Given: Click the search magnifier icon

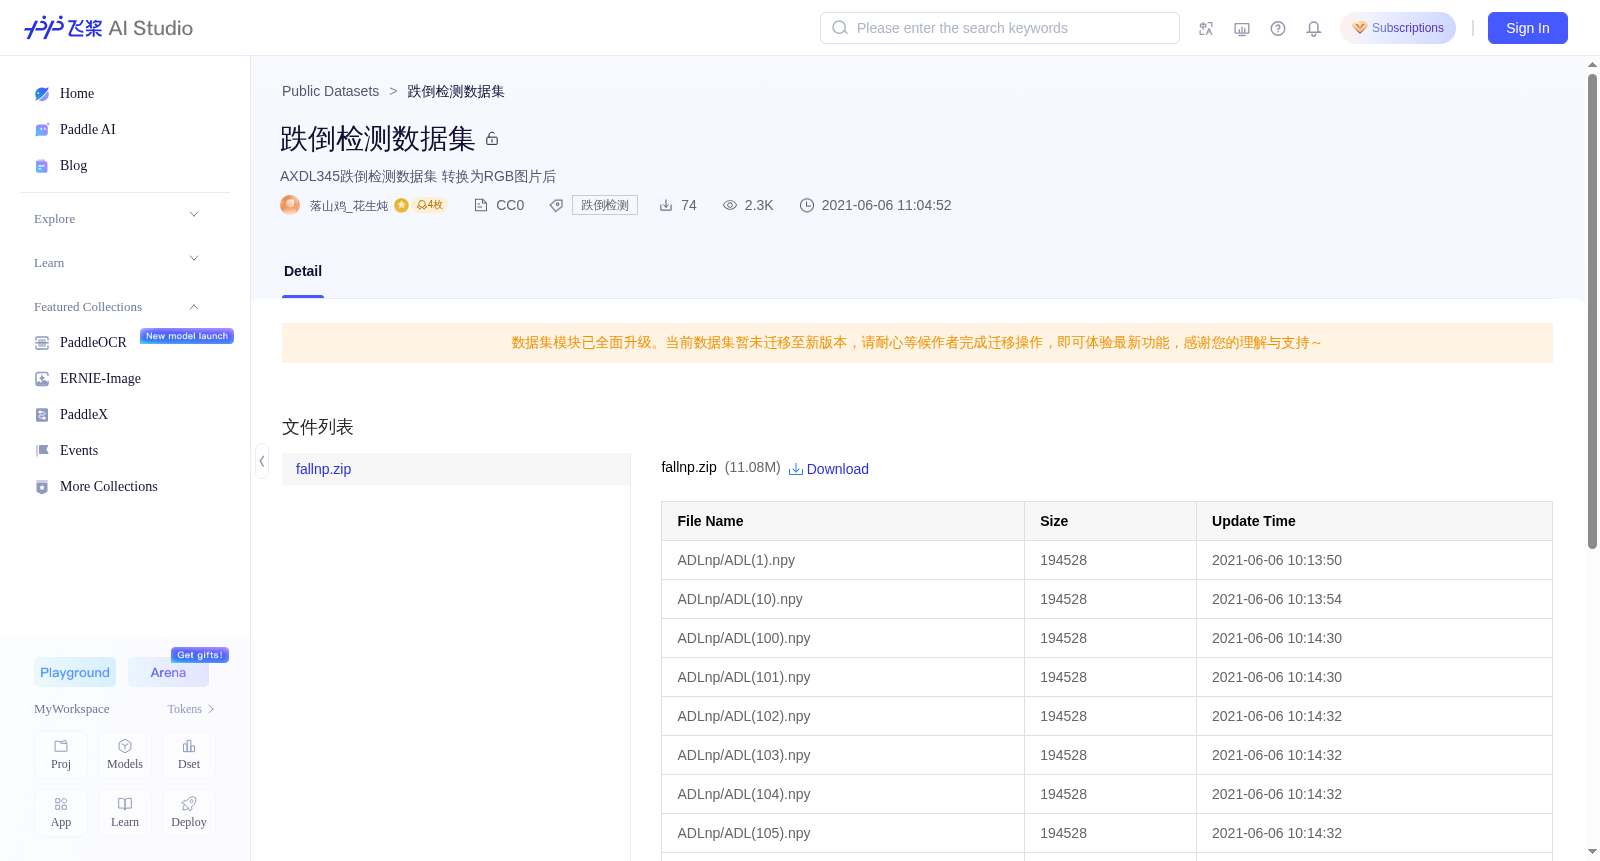Looking at the screenshot, I should (x=840, y=28).
